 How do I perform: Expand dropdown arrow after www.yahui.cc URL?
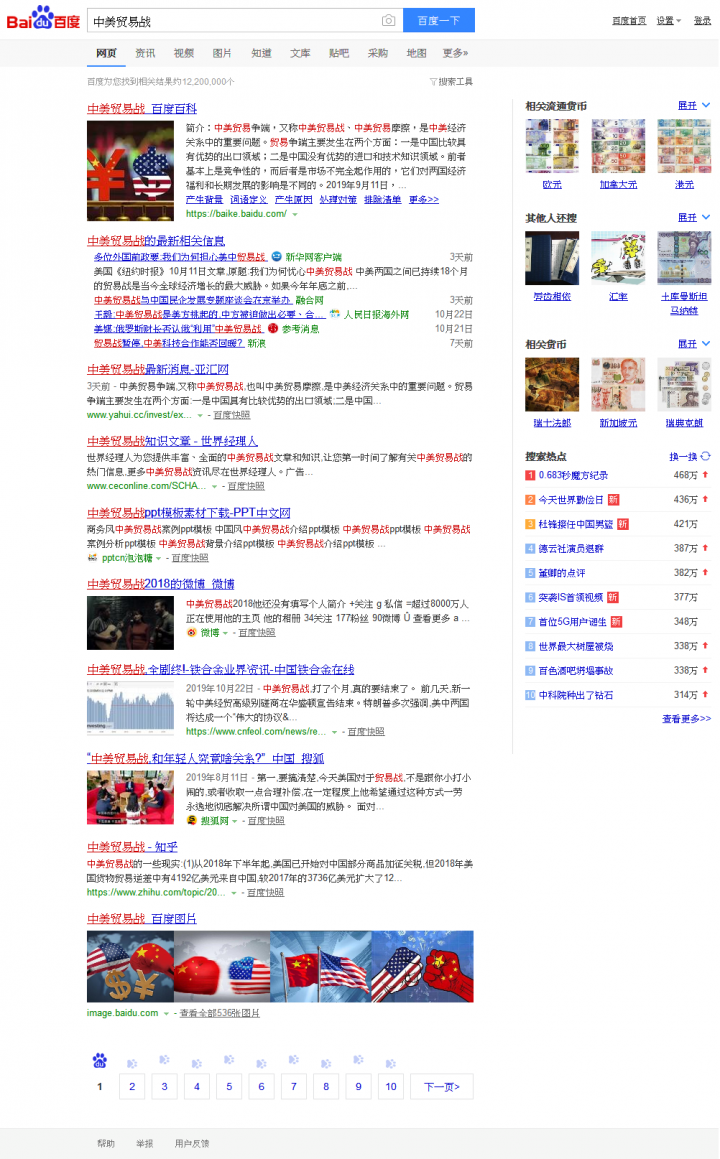[x=200, y=415]
